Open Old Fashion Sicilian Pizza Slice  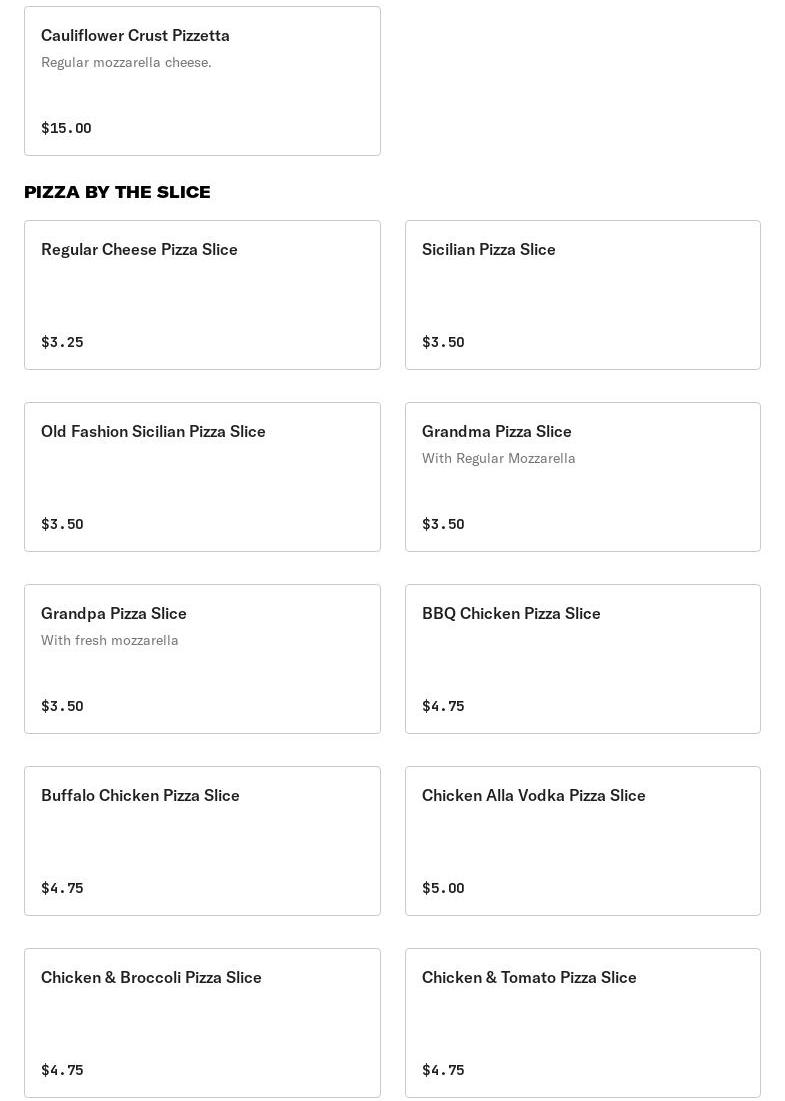pyautogui.click(x=202, y=477)
